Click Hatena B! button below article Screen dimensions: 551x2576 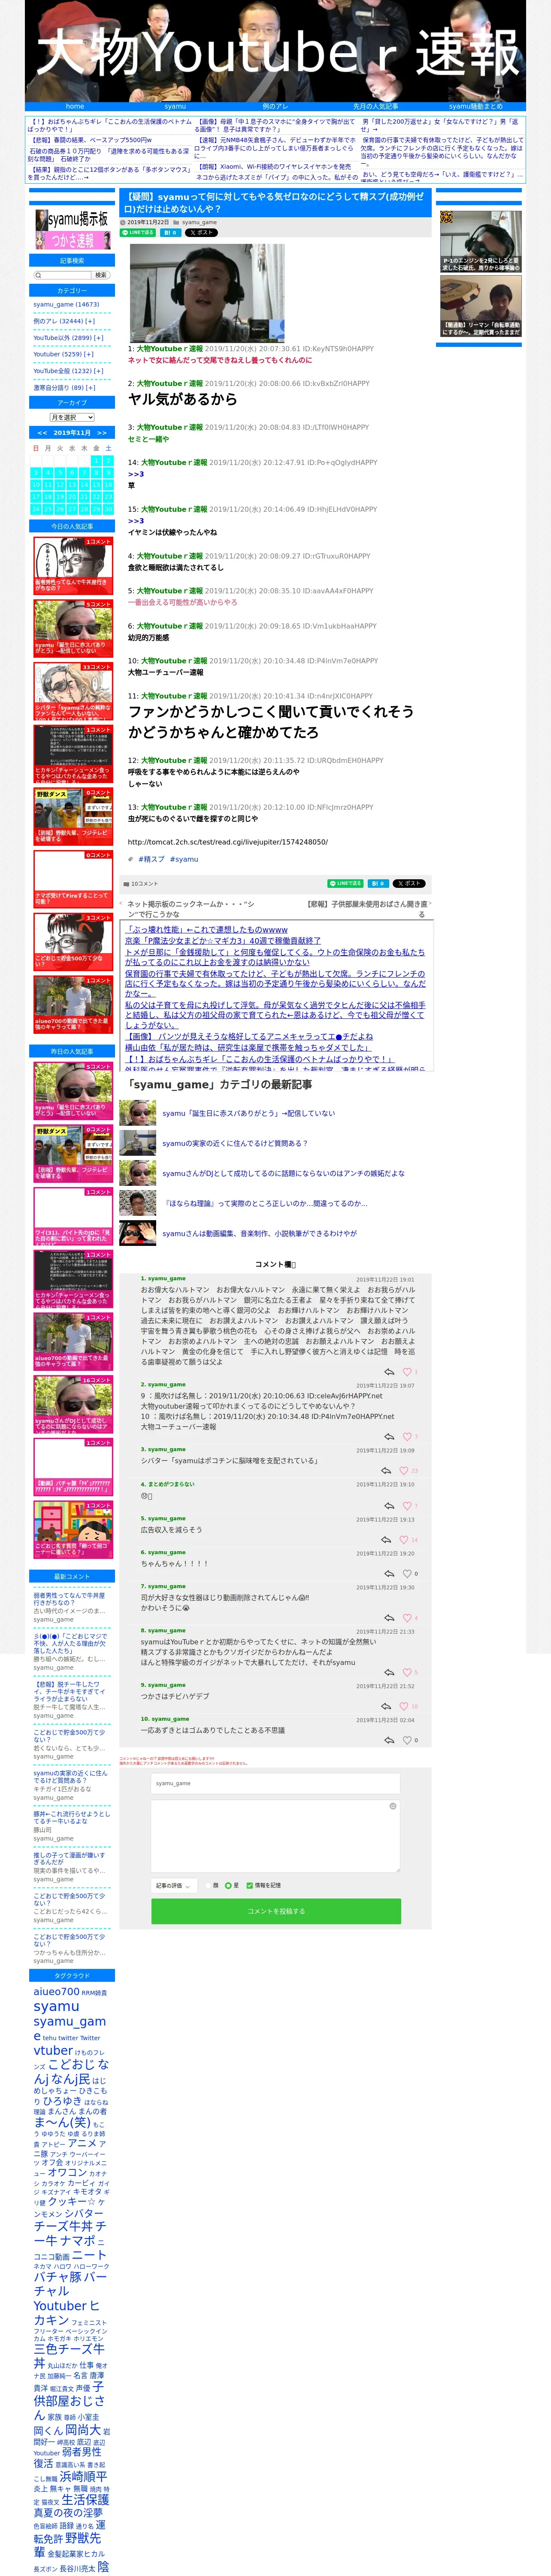coord(378,883)
